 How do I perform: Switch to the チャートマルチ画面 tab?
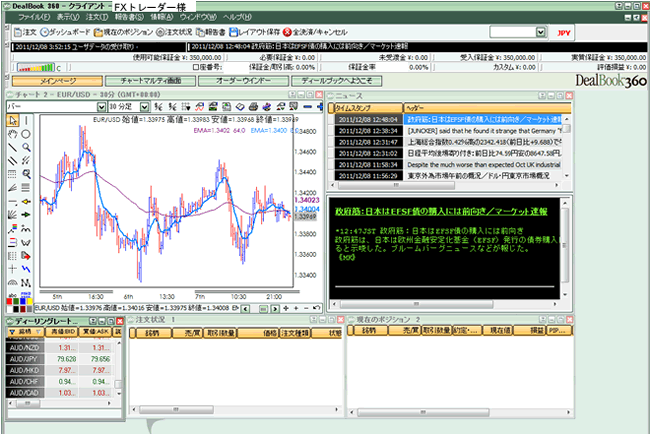click(x=150, y=81)
